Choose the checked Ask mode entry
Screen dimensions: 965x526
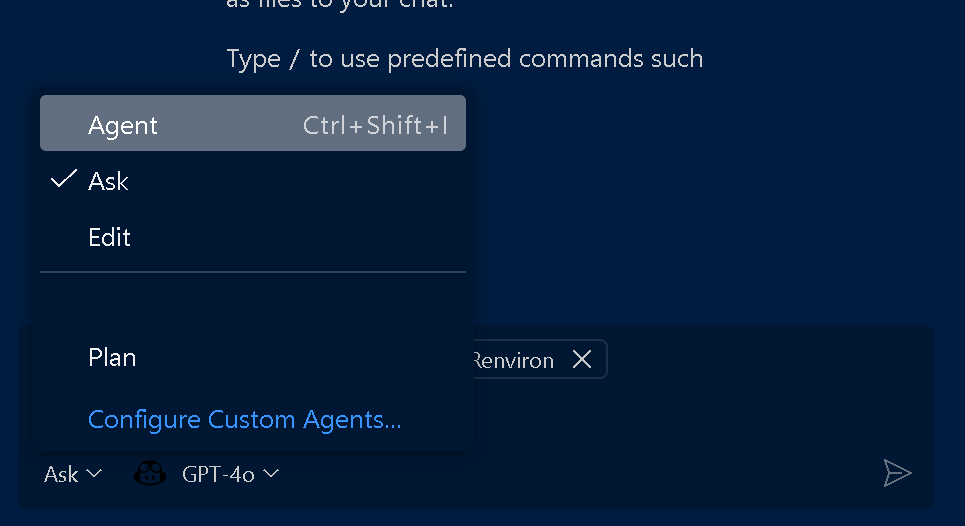(x=108, y=181)
